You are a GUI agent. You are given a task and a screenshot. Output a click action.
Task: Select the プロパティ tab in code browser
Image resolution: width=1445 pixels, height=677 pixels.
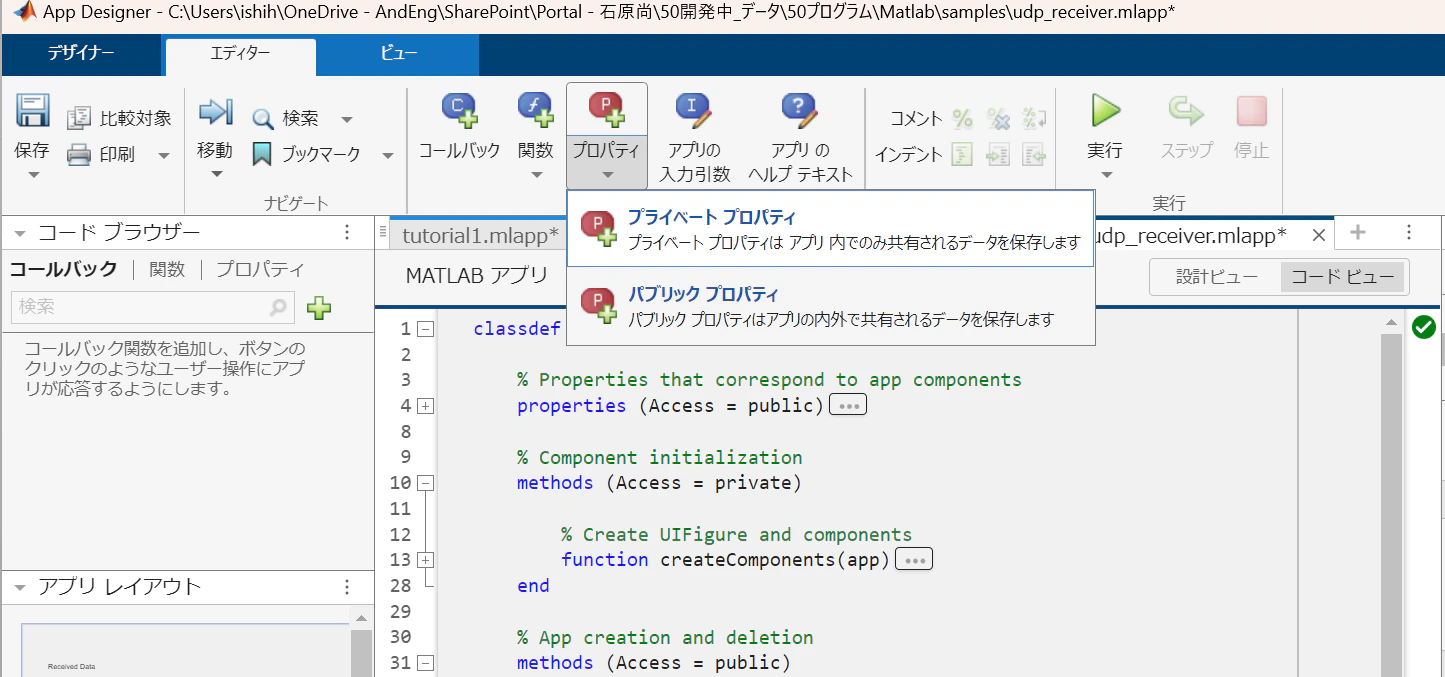[260, 269]
